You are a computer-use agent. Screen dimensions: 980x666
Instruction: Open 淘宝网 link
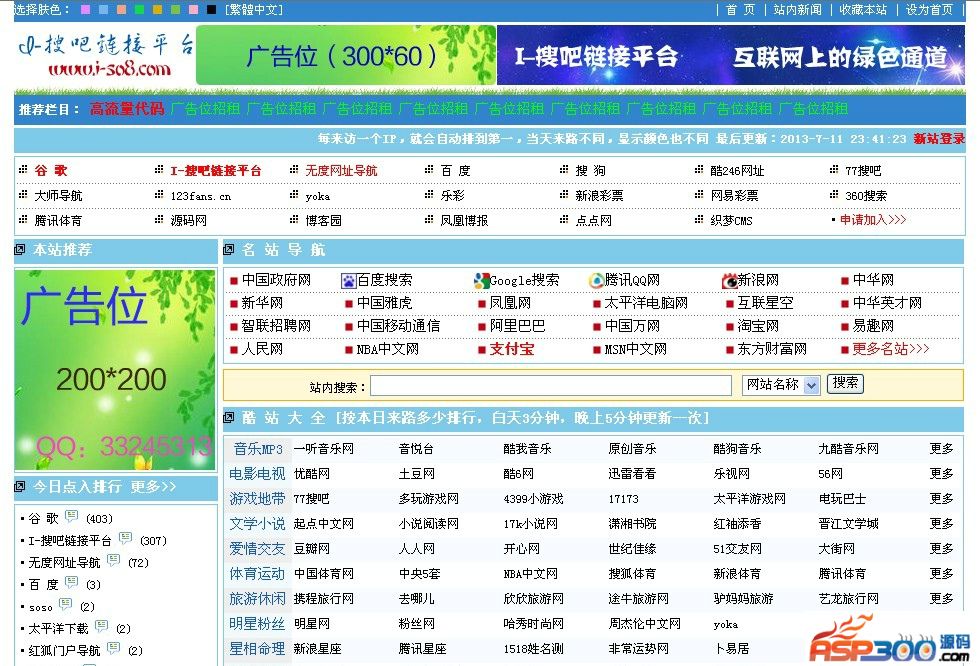[x=758, y=326]
